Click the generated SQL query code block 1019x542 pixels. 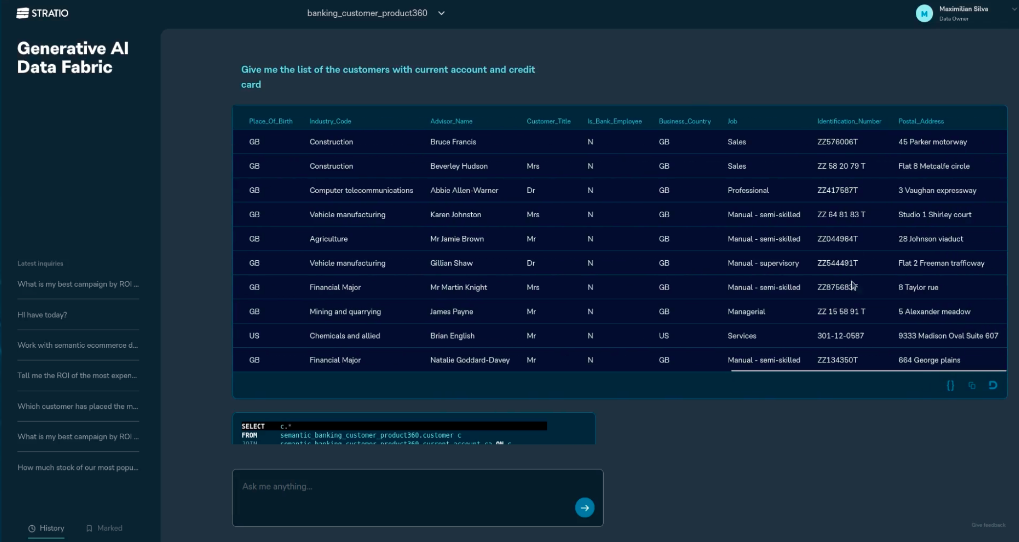(x=413, y=430)
